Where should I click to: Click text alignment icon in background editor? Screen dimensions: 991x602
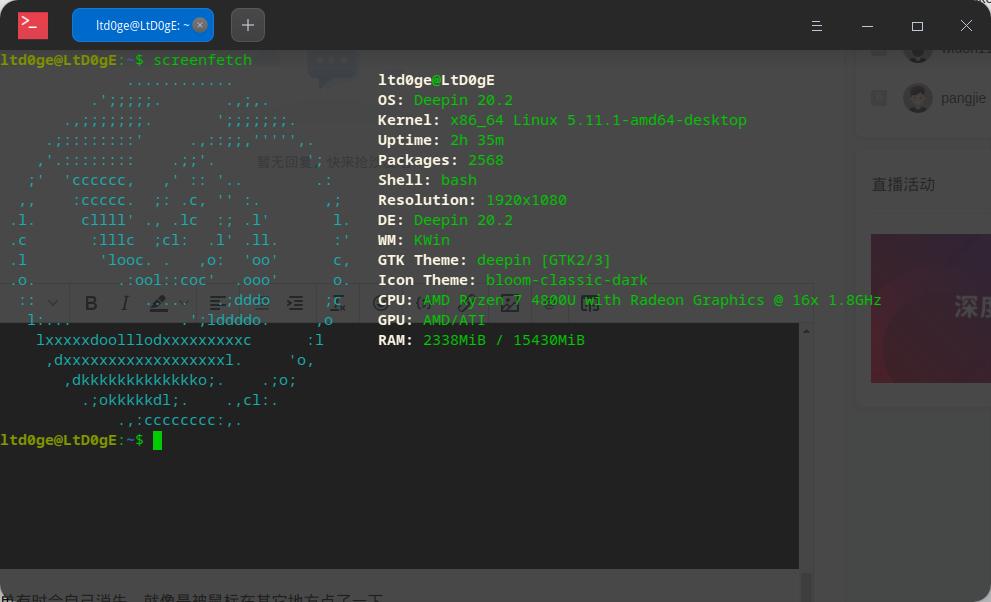pyautogui.click(x=217, y=303)
